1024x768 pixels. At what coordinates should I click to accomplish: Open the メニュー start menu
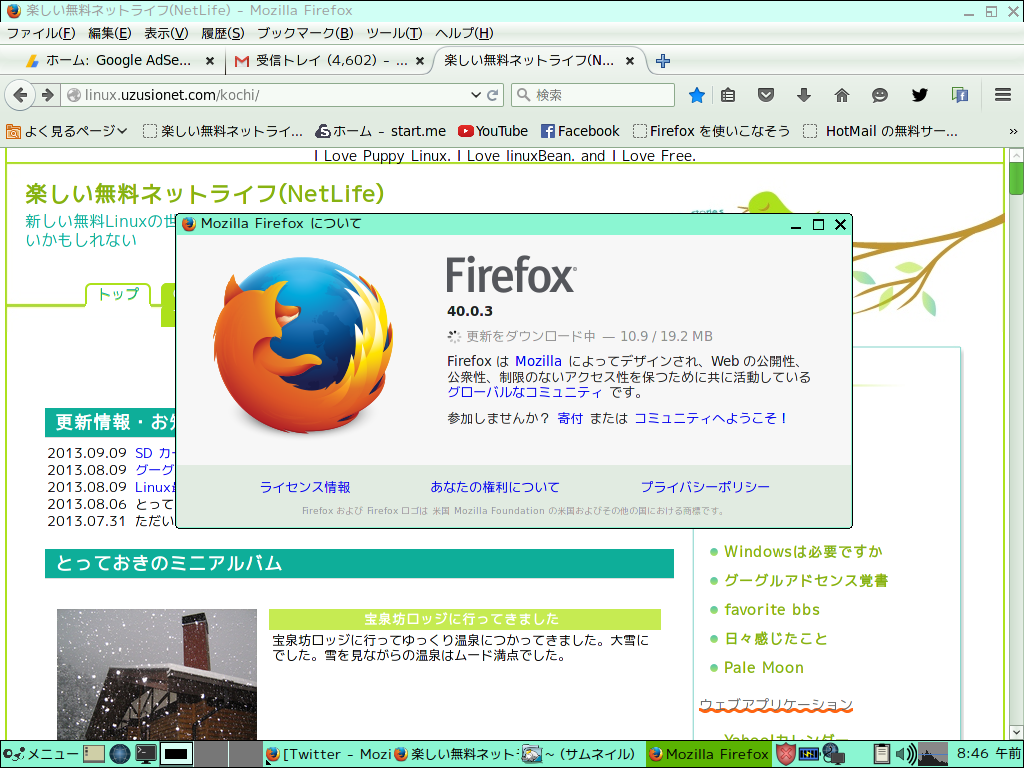(x=40, y=754)
